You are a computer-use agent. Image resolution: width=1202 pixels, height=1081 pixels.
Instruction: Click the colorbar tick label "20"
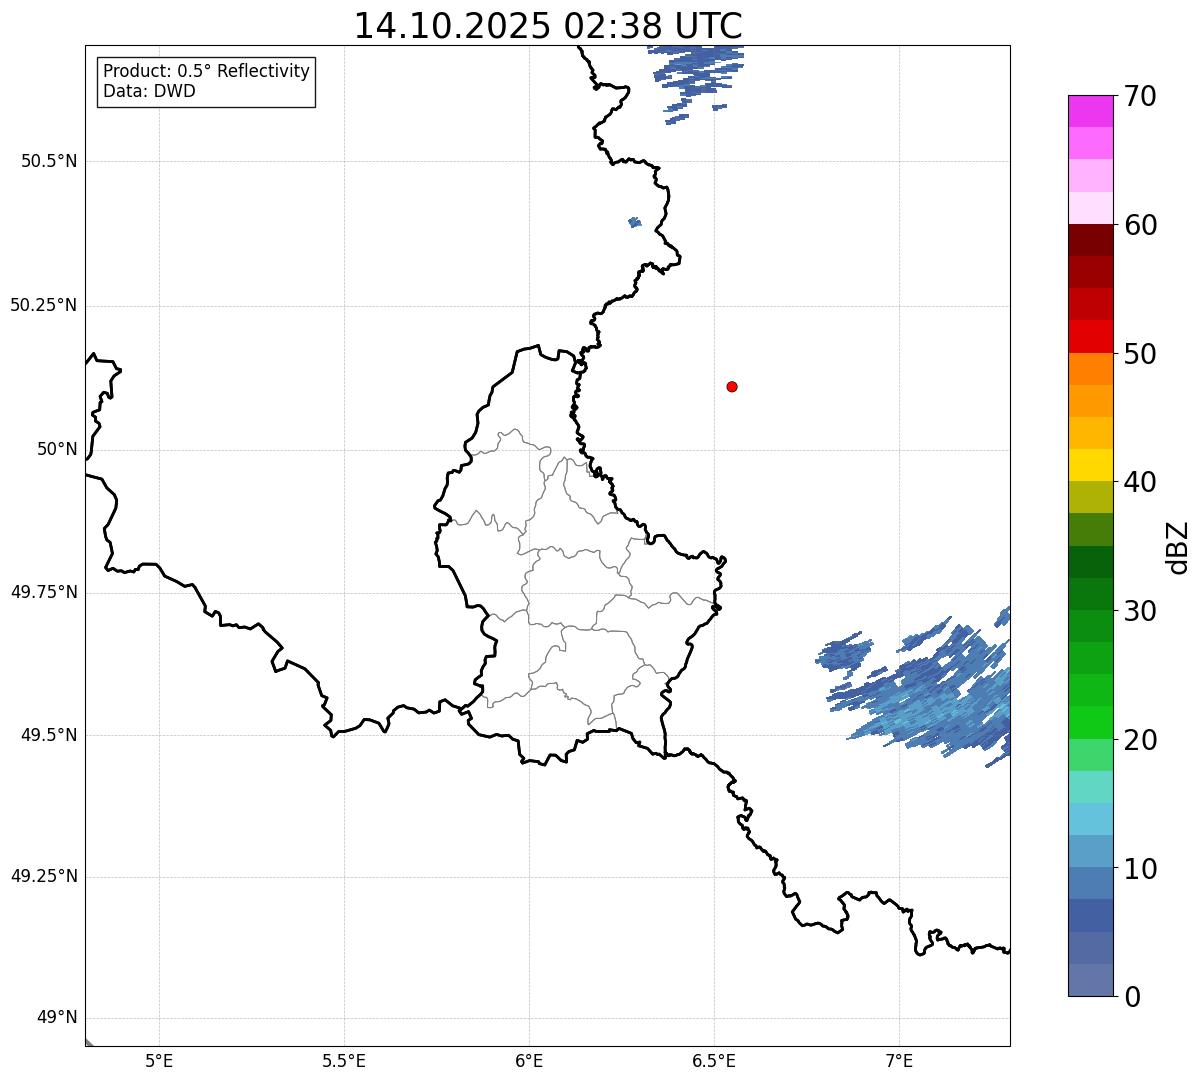point(1139,740)
